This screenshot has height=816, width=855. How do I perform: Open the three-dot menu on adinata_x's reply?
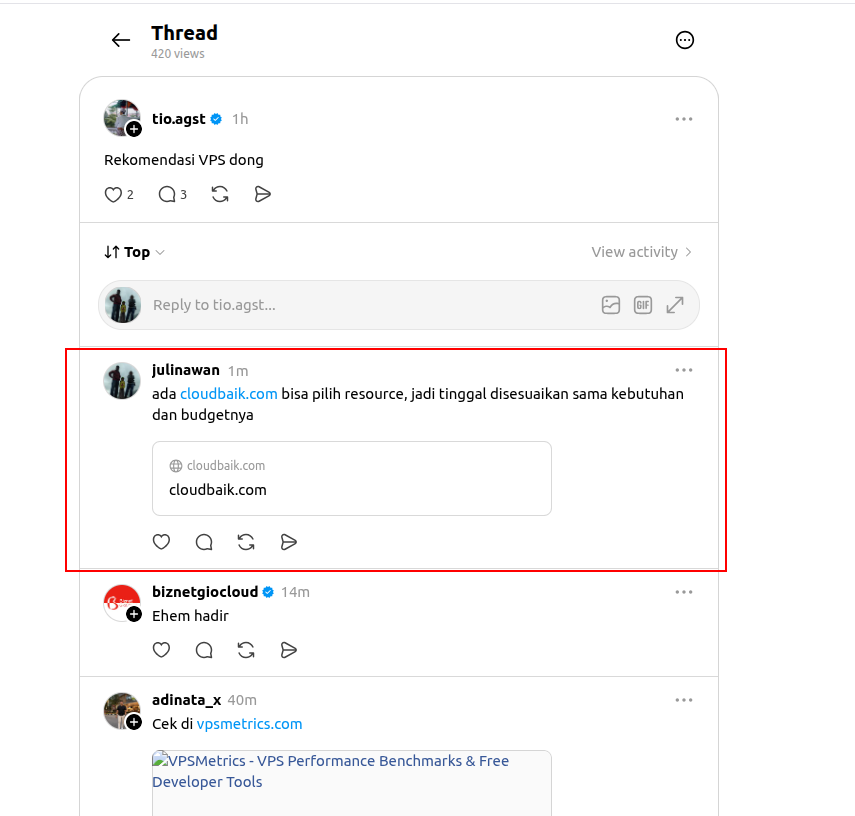click(684, 700)
